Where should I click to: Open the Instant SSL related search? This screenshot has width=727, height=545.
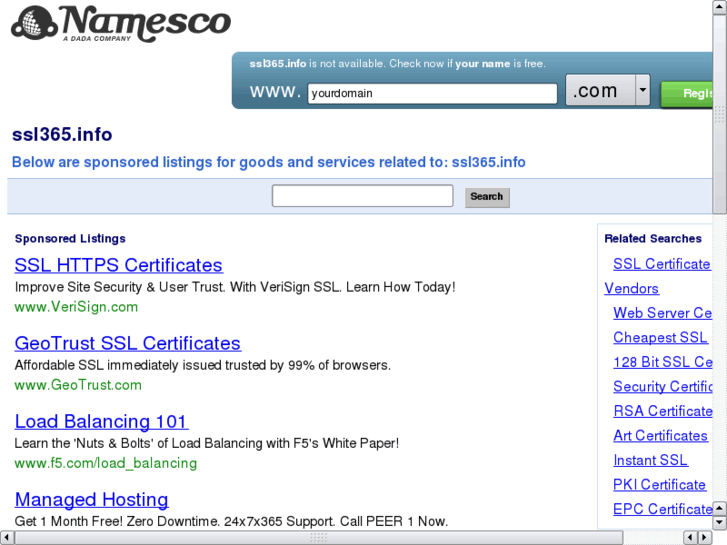click(x=650, y=460)
